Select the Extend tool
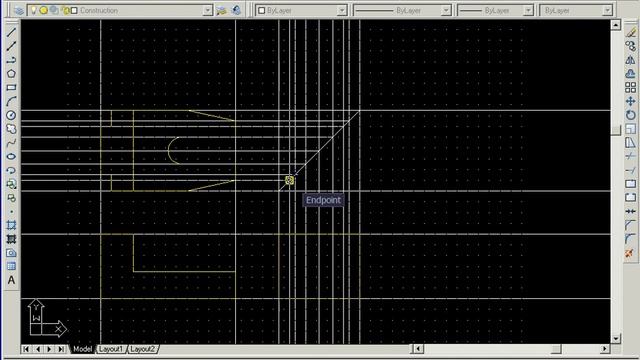Image resolution: width=640 pixels, height=360 pixels. (x=630, y=170)
